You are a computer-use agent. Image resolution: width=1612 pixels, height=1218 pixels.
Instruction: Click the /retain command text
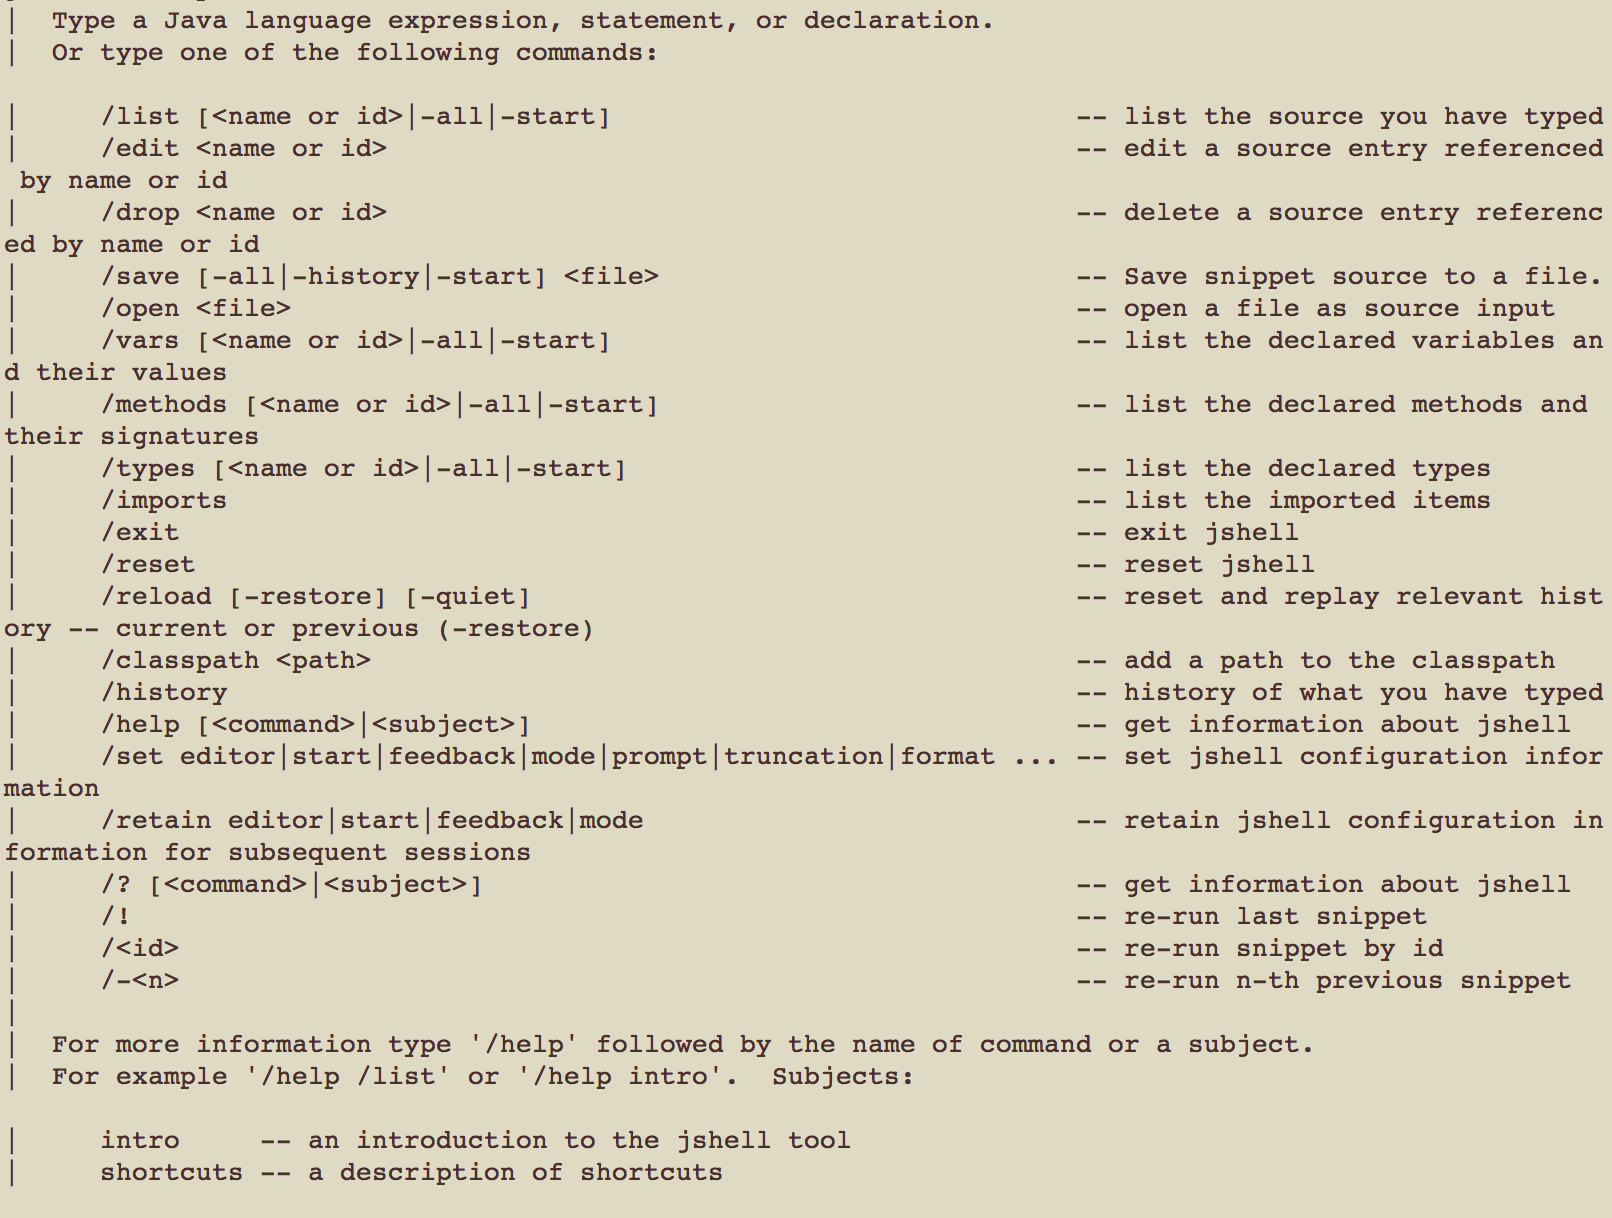156,821
